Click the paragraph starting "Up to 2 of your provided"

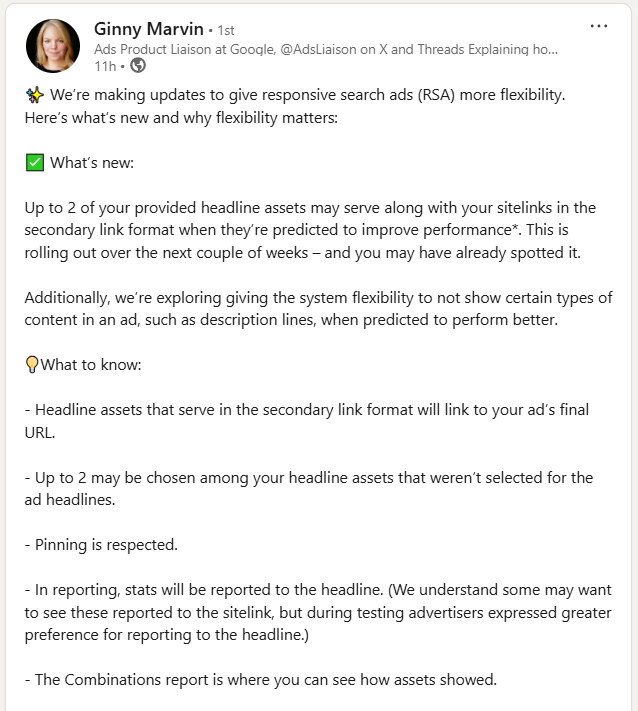[x=310, y=230]
